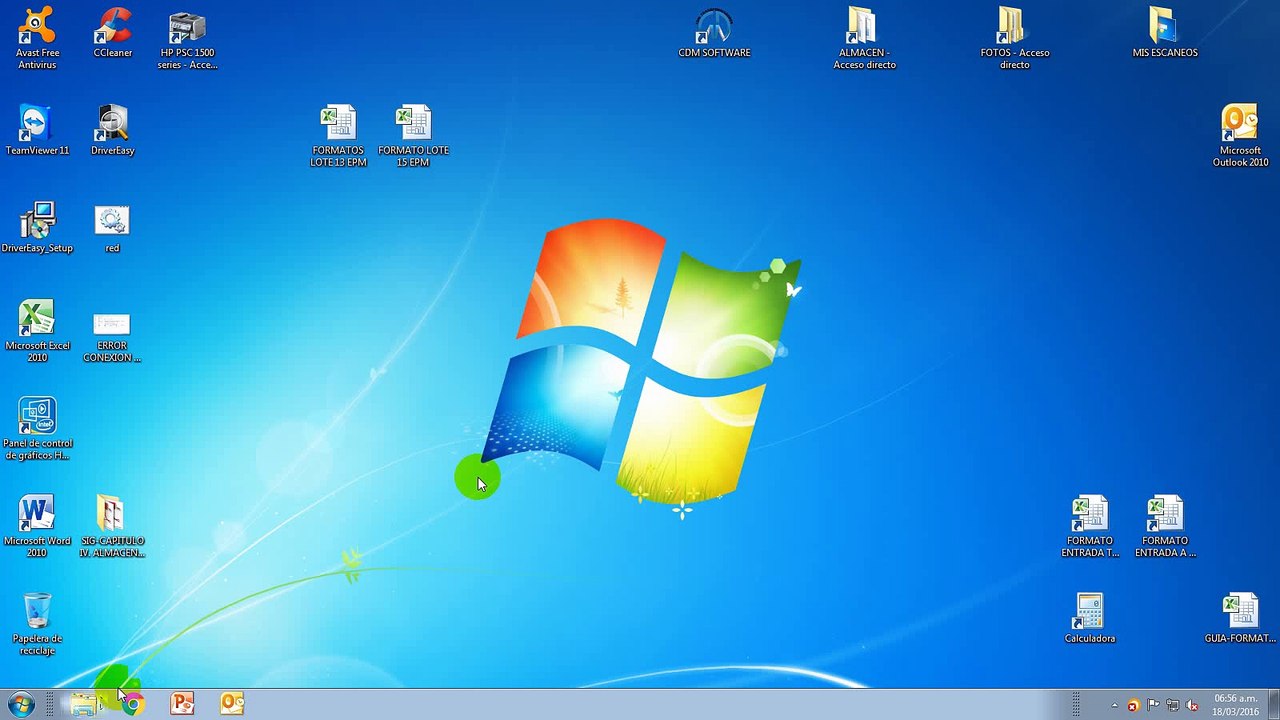1280x720 pixels.
Task: Select the SIG CAPITULO IV ALMACEN archive icon
Action: [x=112, y=526]
